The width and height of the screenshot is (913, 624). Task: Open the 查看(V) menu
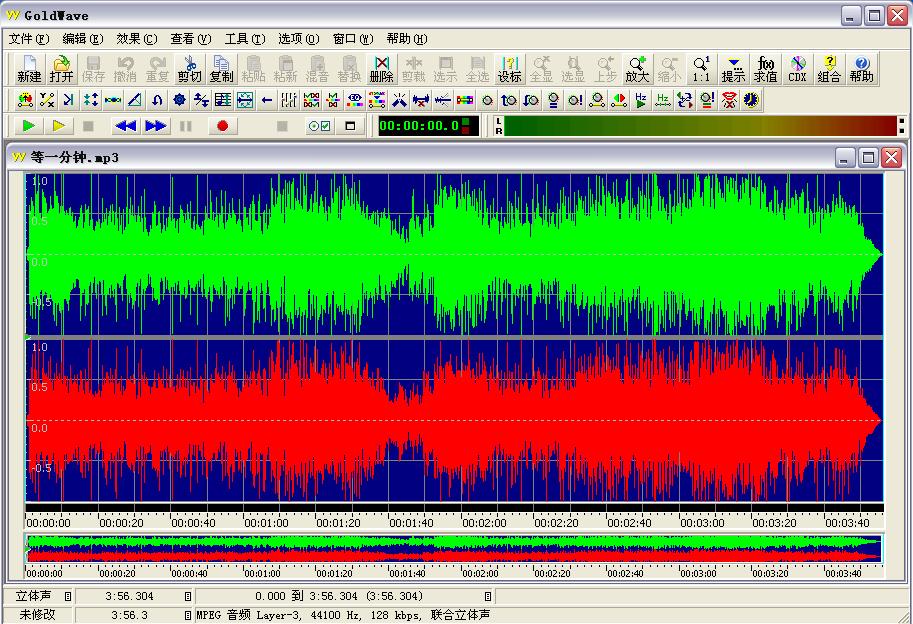point(190,39)
